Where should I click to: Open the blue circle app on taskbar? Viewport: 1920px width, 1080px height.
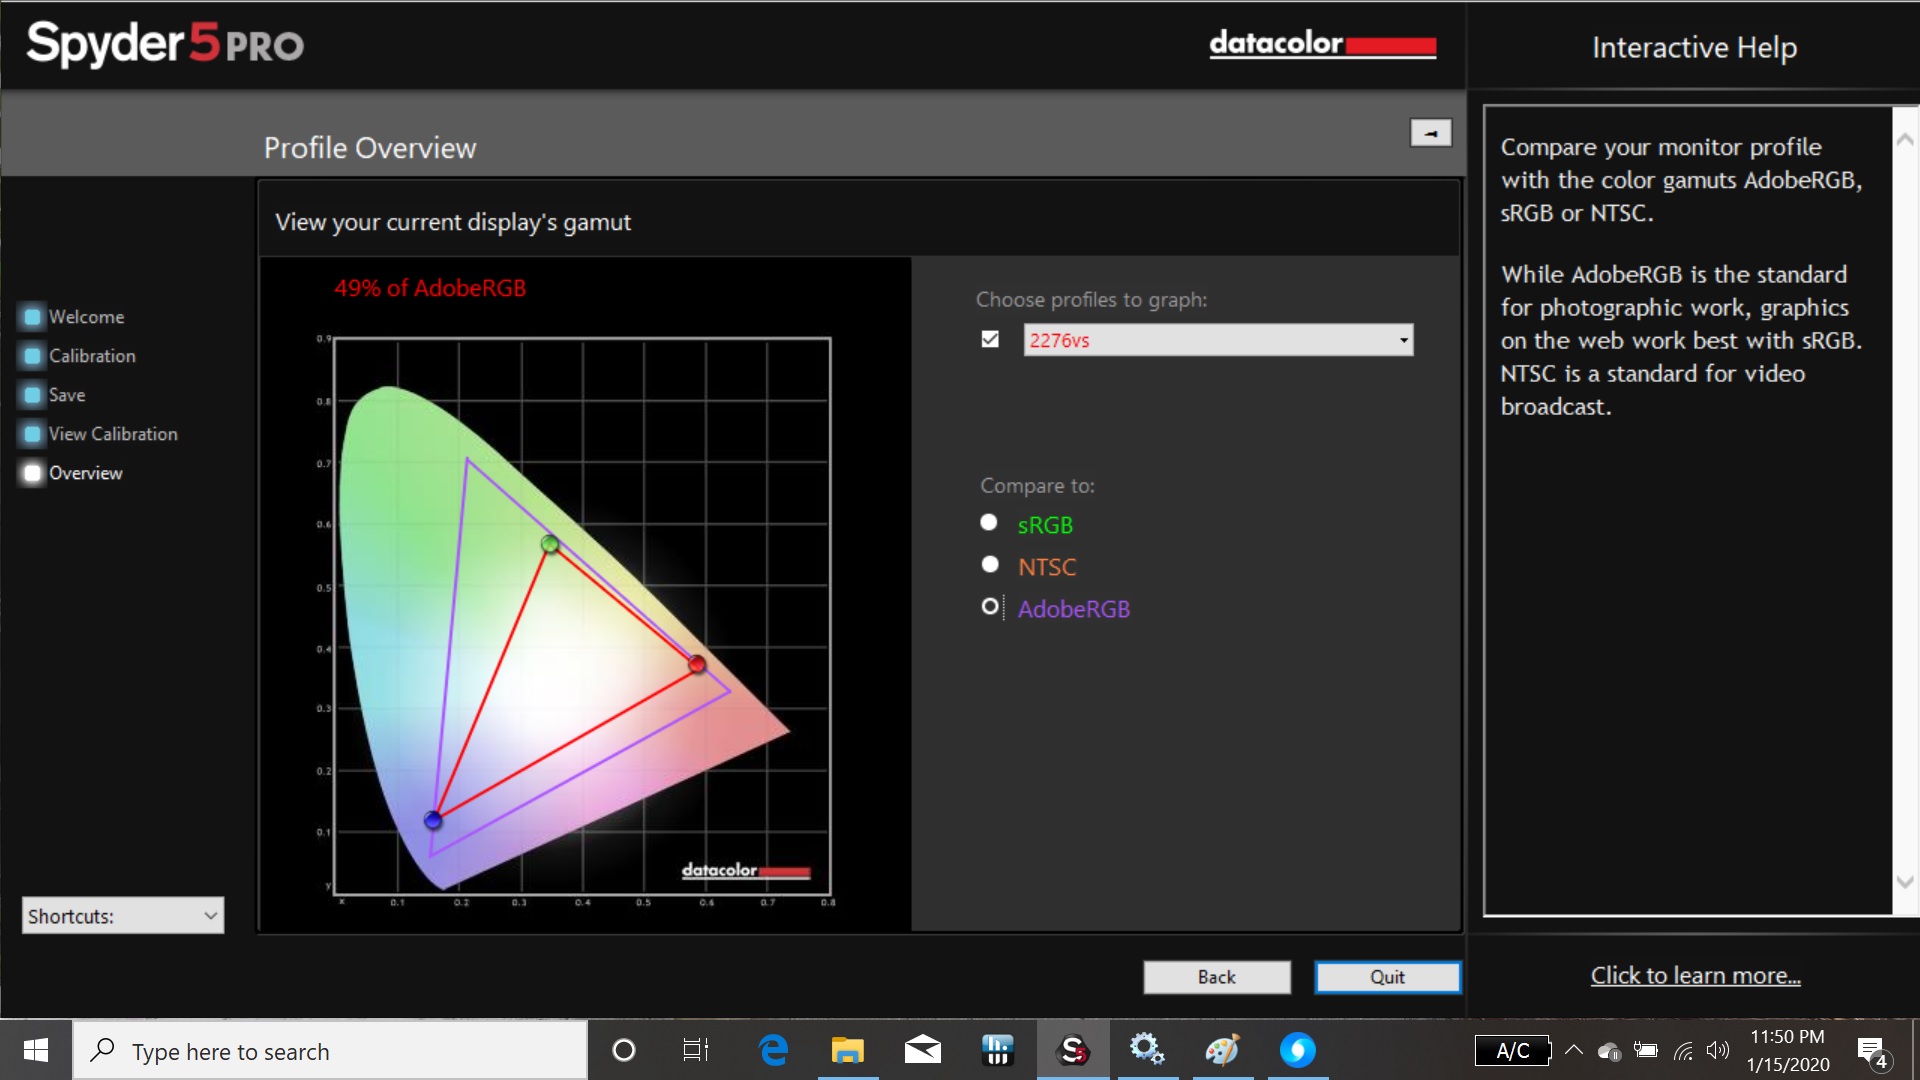pos(1298,1050)
